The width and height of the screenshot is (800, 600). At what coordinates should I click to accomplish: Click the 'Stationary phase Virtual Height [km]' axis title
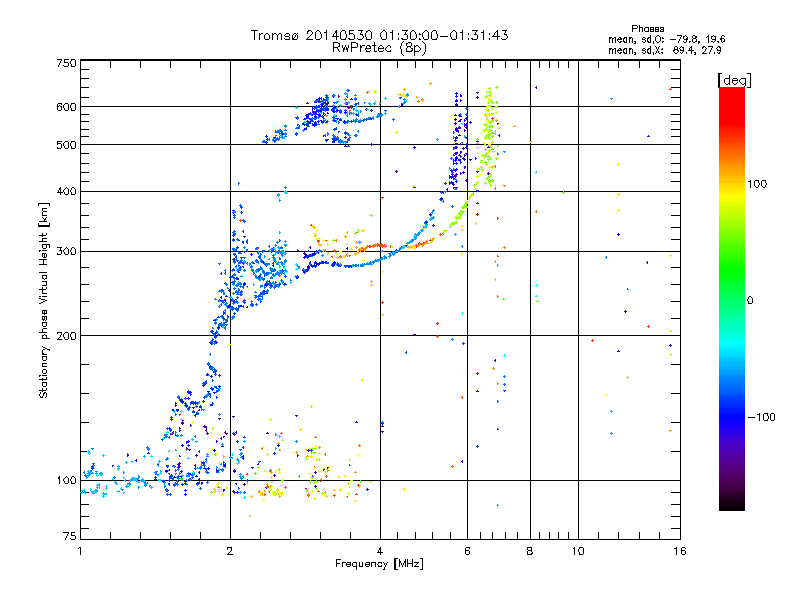tap(44, 300)
